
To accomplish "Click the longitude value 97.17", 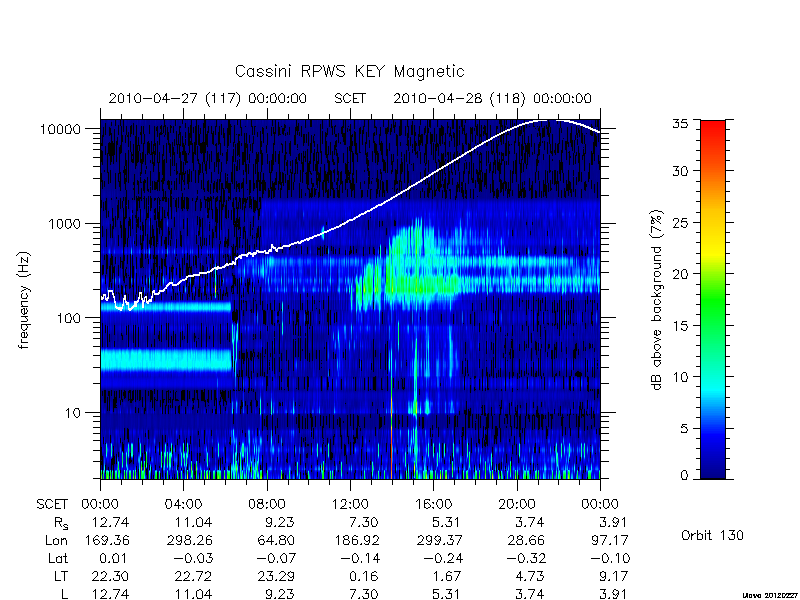I will (609, 540).
